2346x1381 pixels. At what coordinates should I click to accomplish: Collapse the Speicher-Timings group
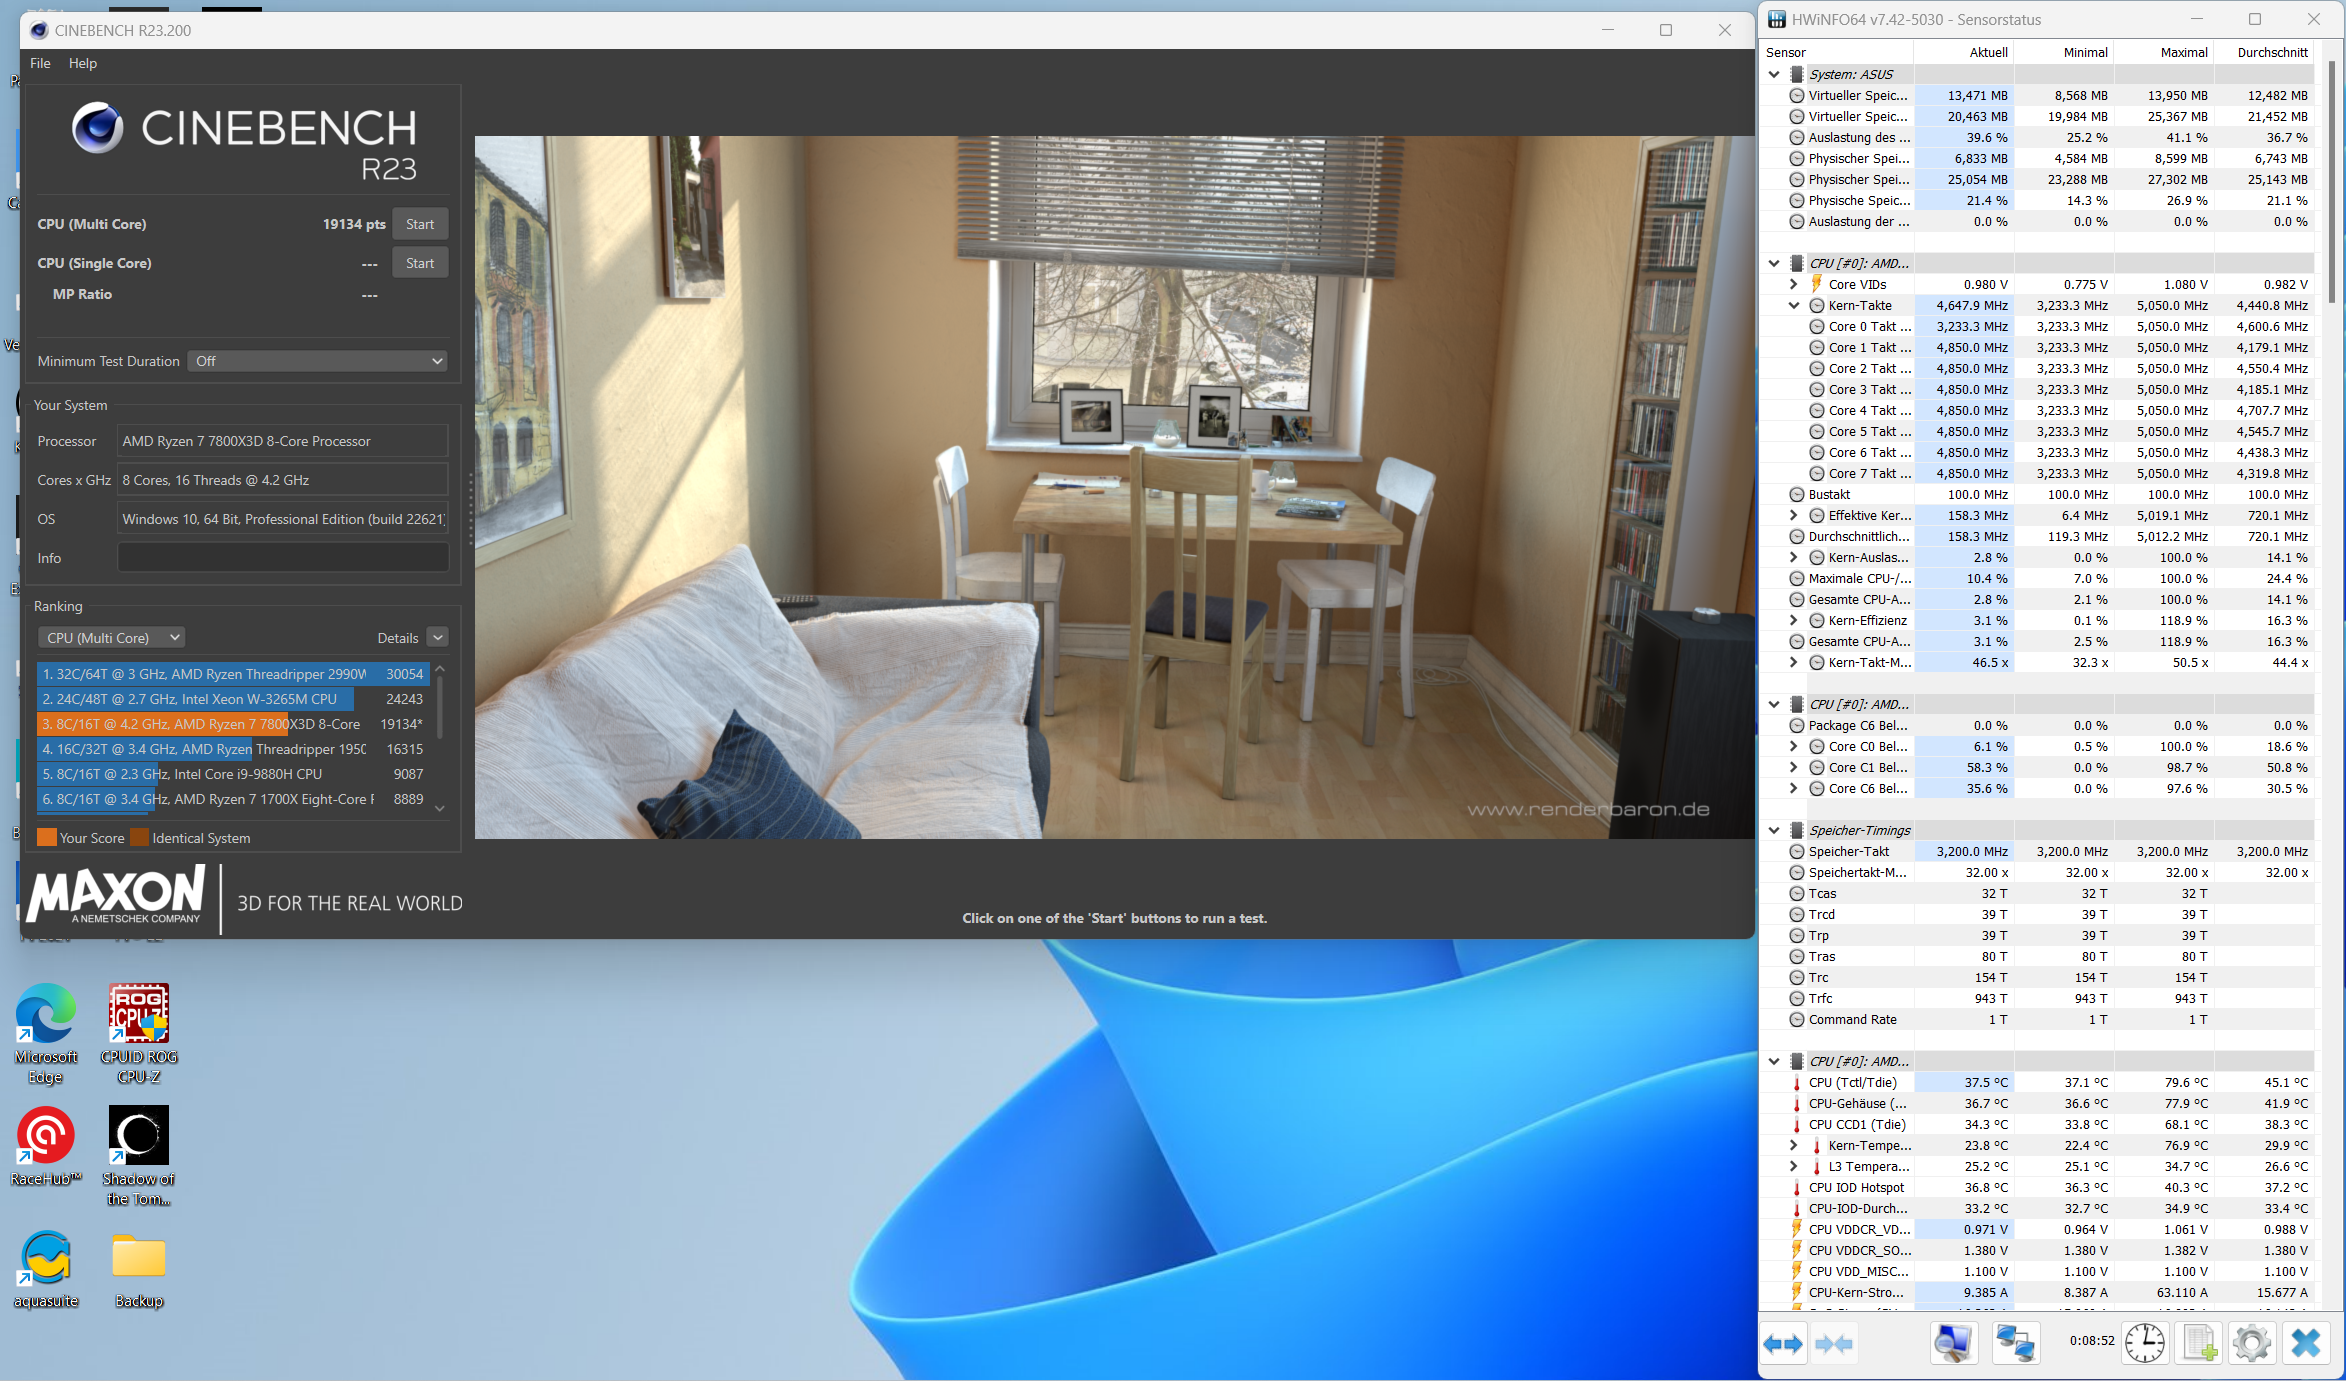(1774, 830)
